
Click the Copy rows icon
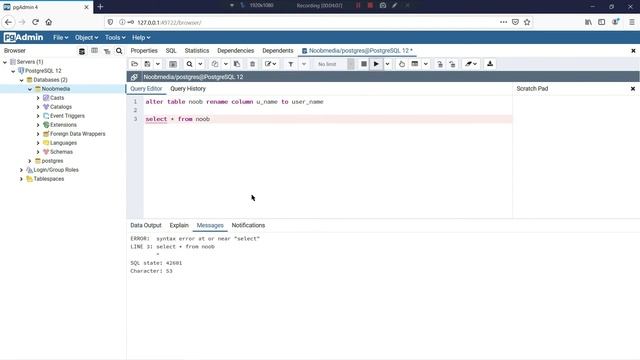tap(215, 64)
